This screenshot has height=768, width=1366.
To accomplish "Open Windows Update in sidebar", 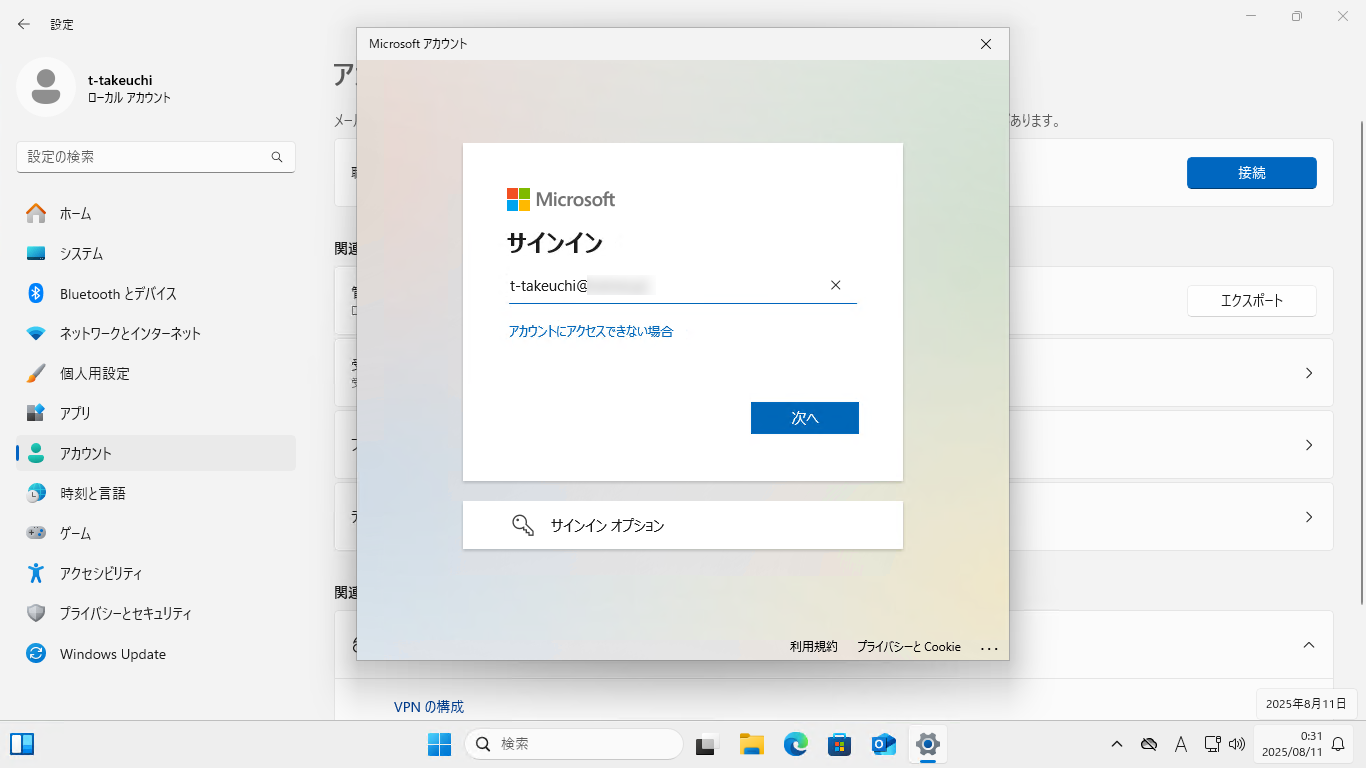I will [156, 654].
